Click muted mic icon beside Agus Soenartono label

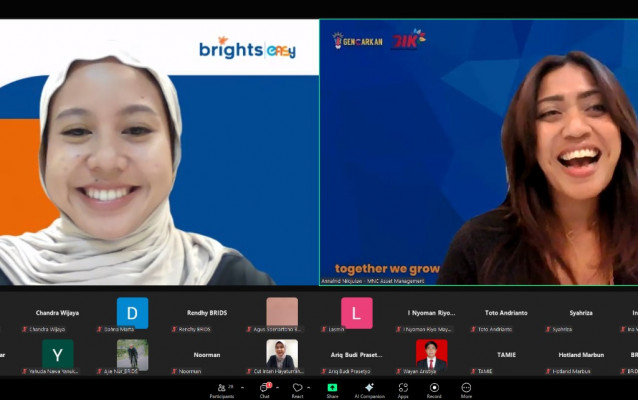coord(249,329)
